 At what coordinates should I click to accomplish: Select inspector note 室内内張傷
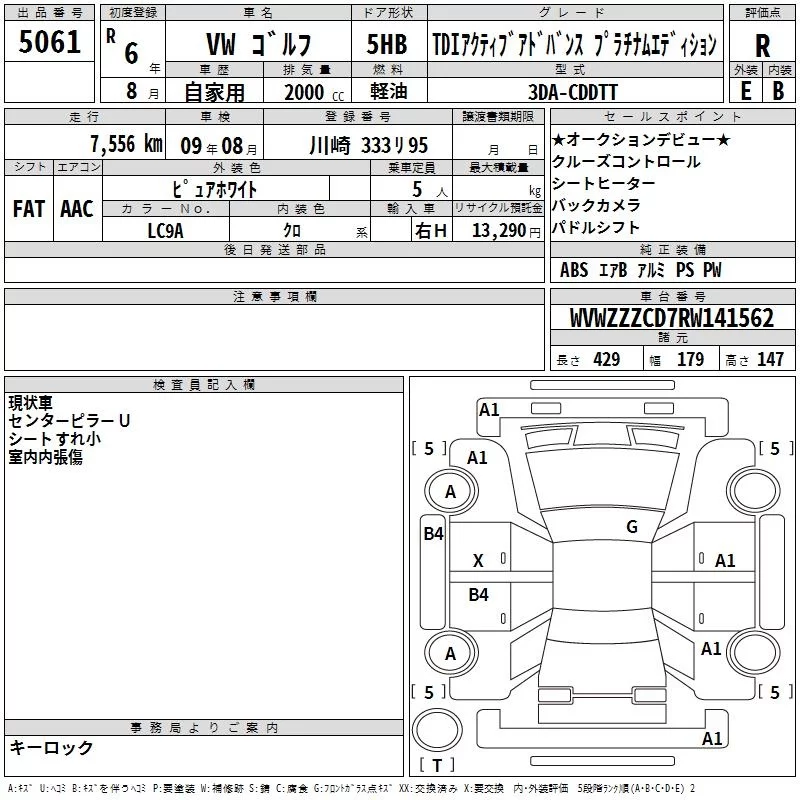point(45,457)
